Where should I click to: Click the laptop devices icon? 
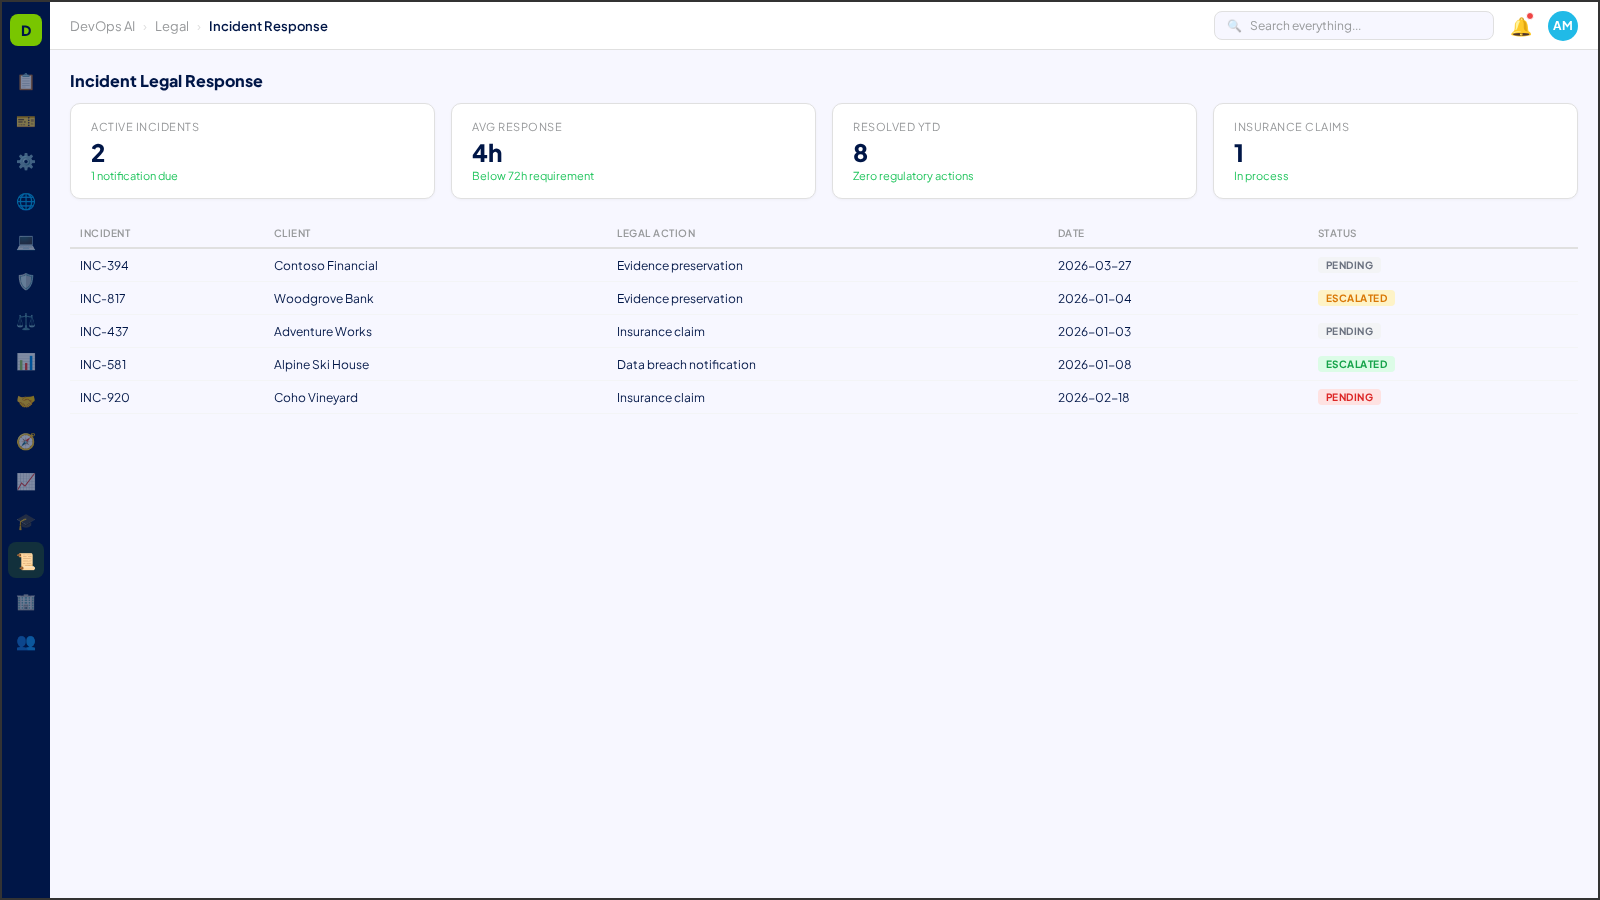point(26,241)
